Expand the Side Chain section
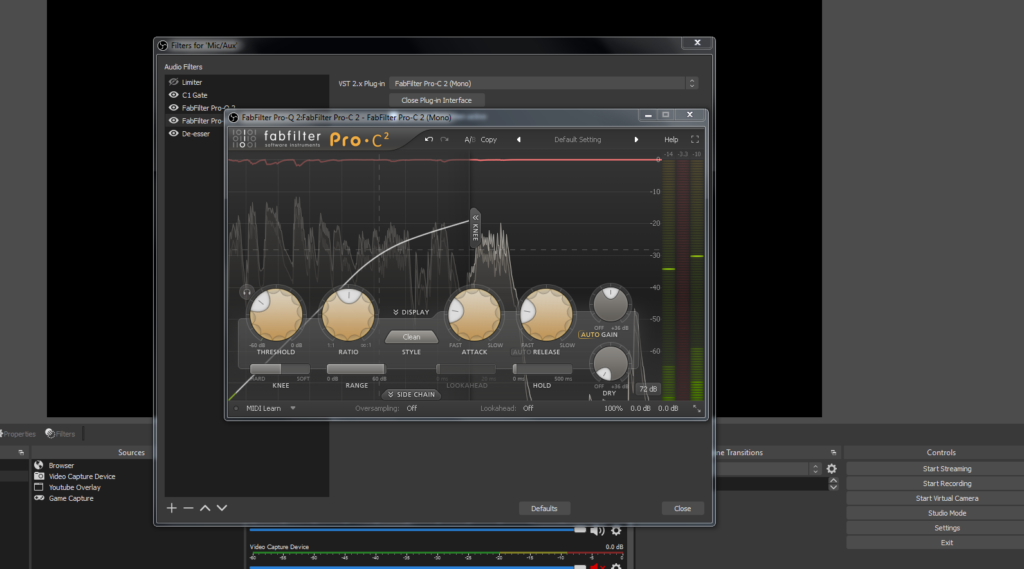1024x569 pixels. [x=411, y=395]
